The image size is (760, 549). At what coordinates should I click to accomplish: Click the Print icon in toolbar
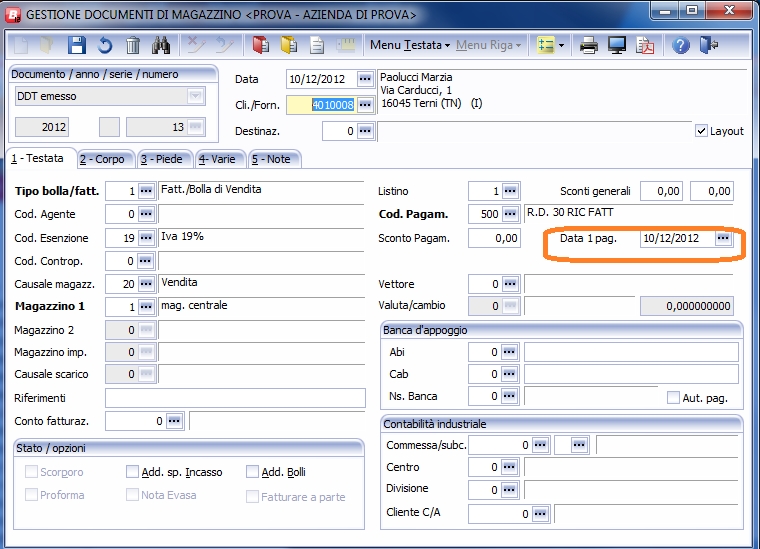[x=590, y=45]
